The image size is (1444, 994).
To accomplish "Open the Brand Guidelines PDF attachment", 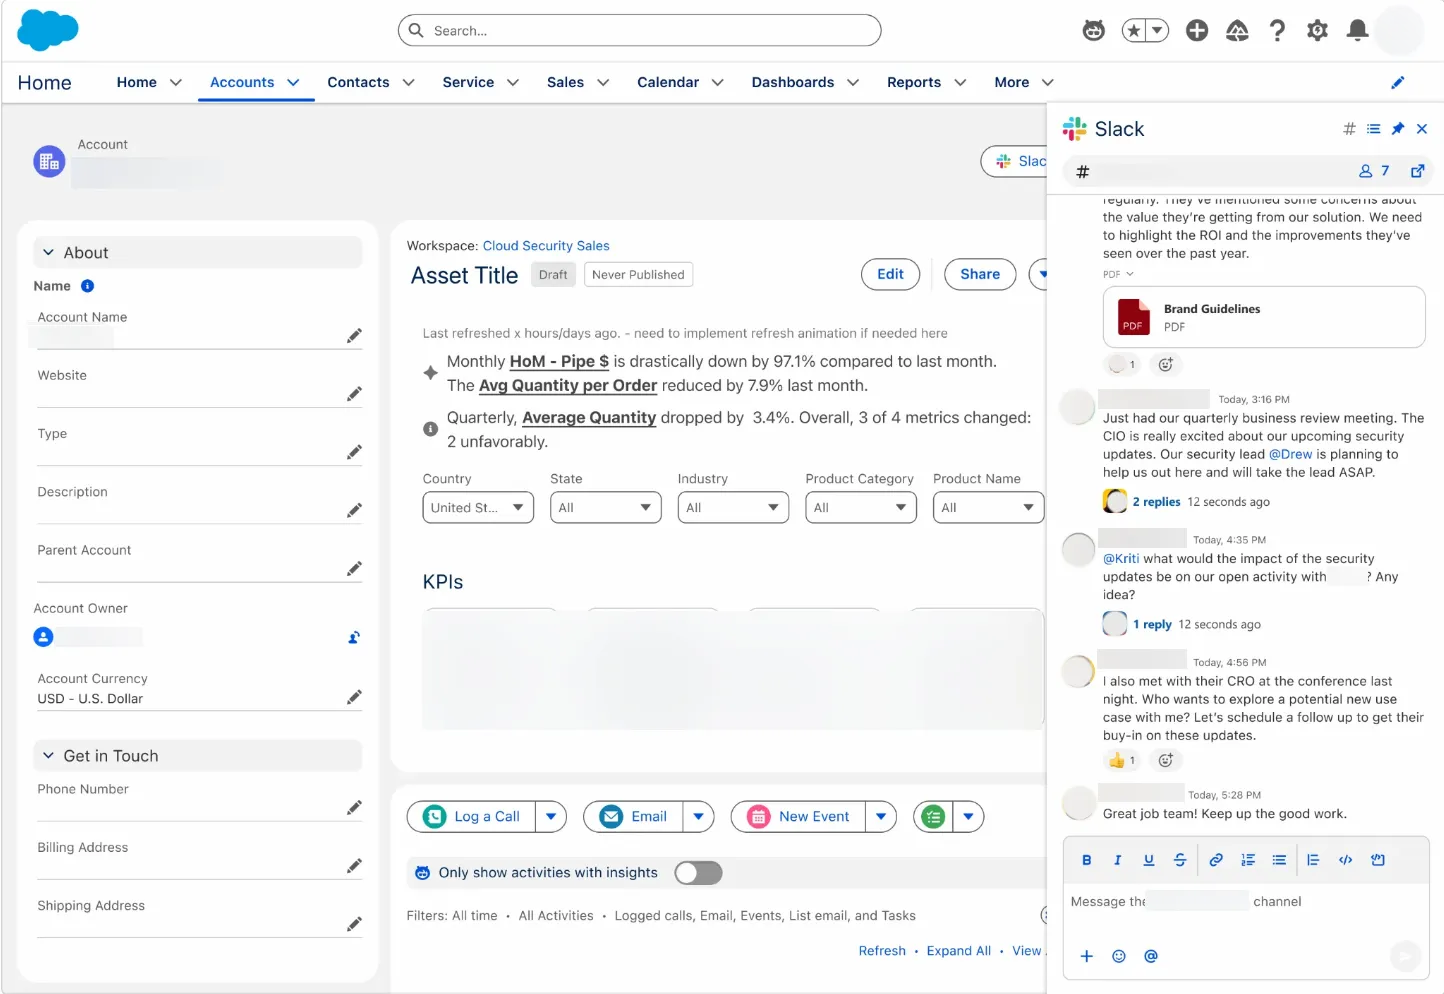I will pos(1264,317).
